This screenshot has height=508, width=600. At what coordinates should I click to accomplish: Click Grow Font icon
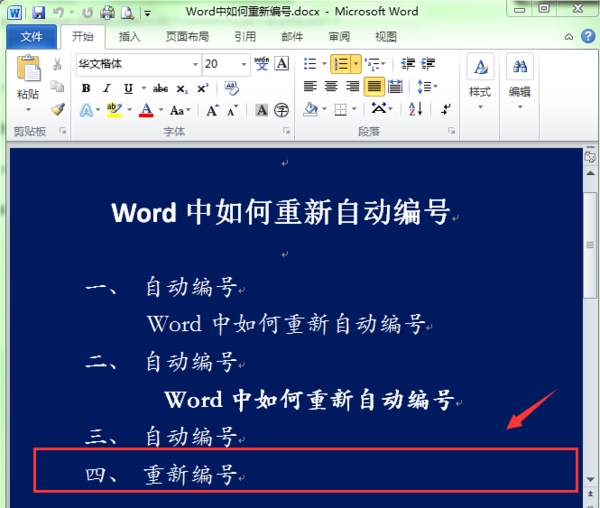coord(212,111)
